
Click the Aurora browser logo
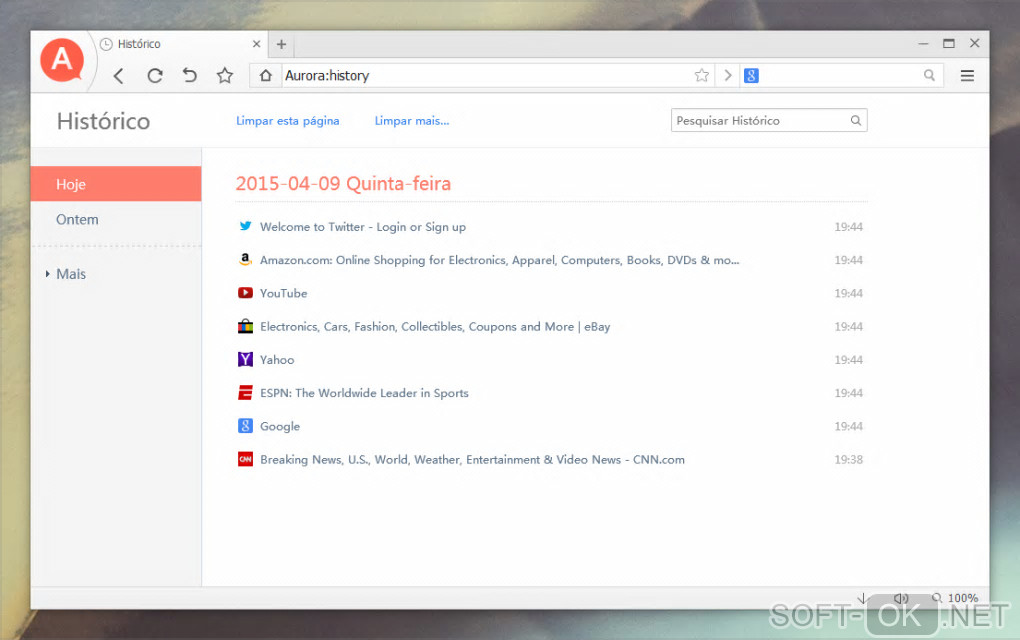click(62, 60)
